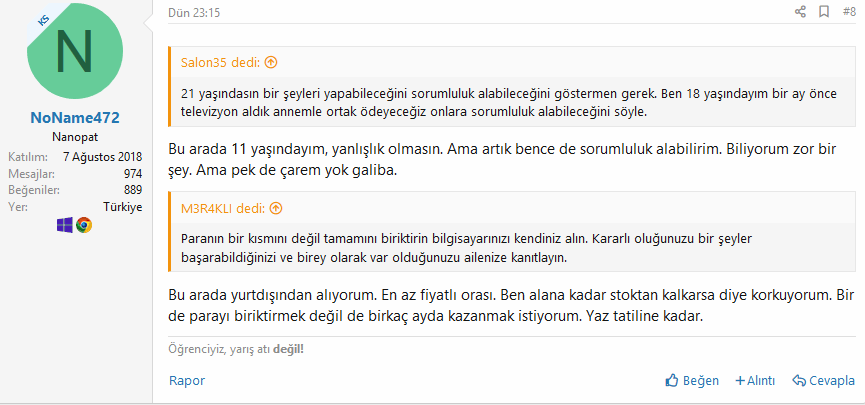Click the share icon in the post header
865x405 pixels.
[x=800, y=12]
